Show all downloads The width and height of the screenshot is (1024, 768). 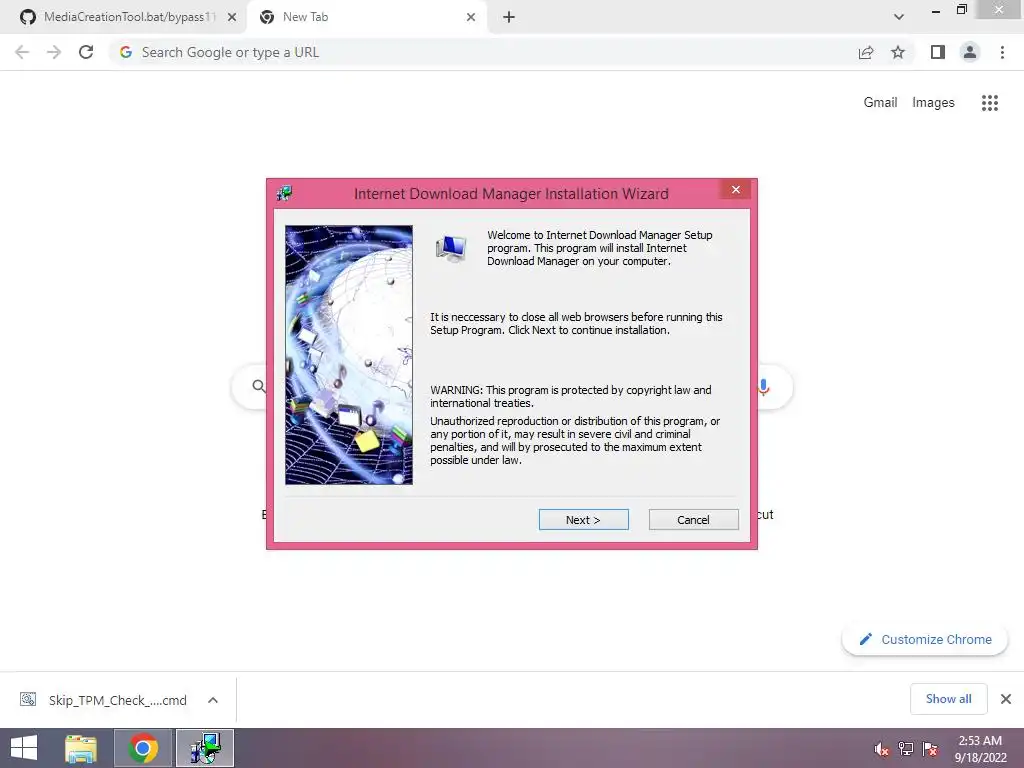point(948,699)
